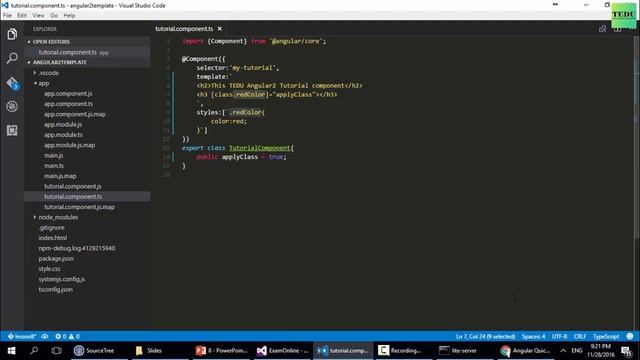Close the tutorial.component.ts editor tab
640x360 pixels.
pyautogui.click(x=220, y=29)
